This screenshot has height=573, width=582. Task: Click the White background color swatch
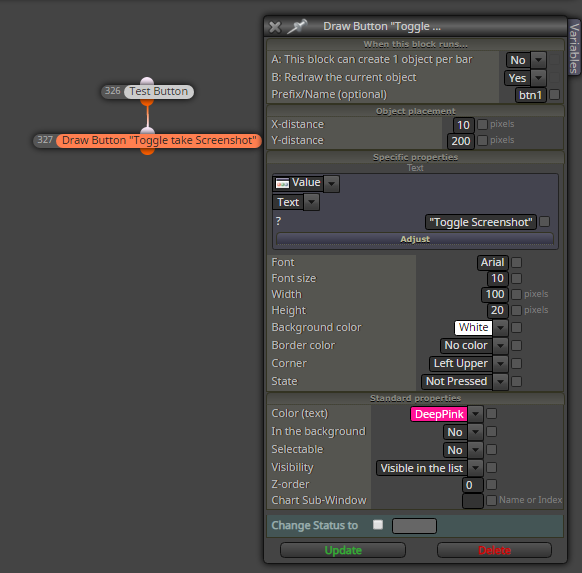click(473, 327)
